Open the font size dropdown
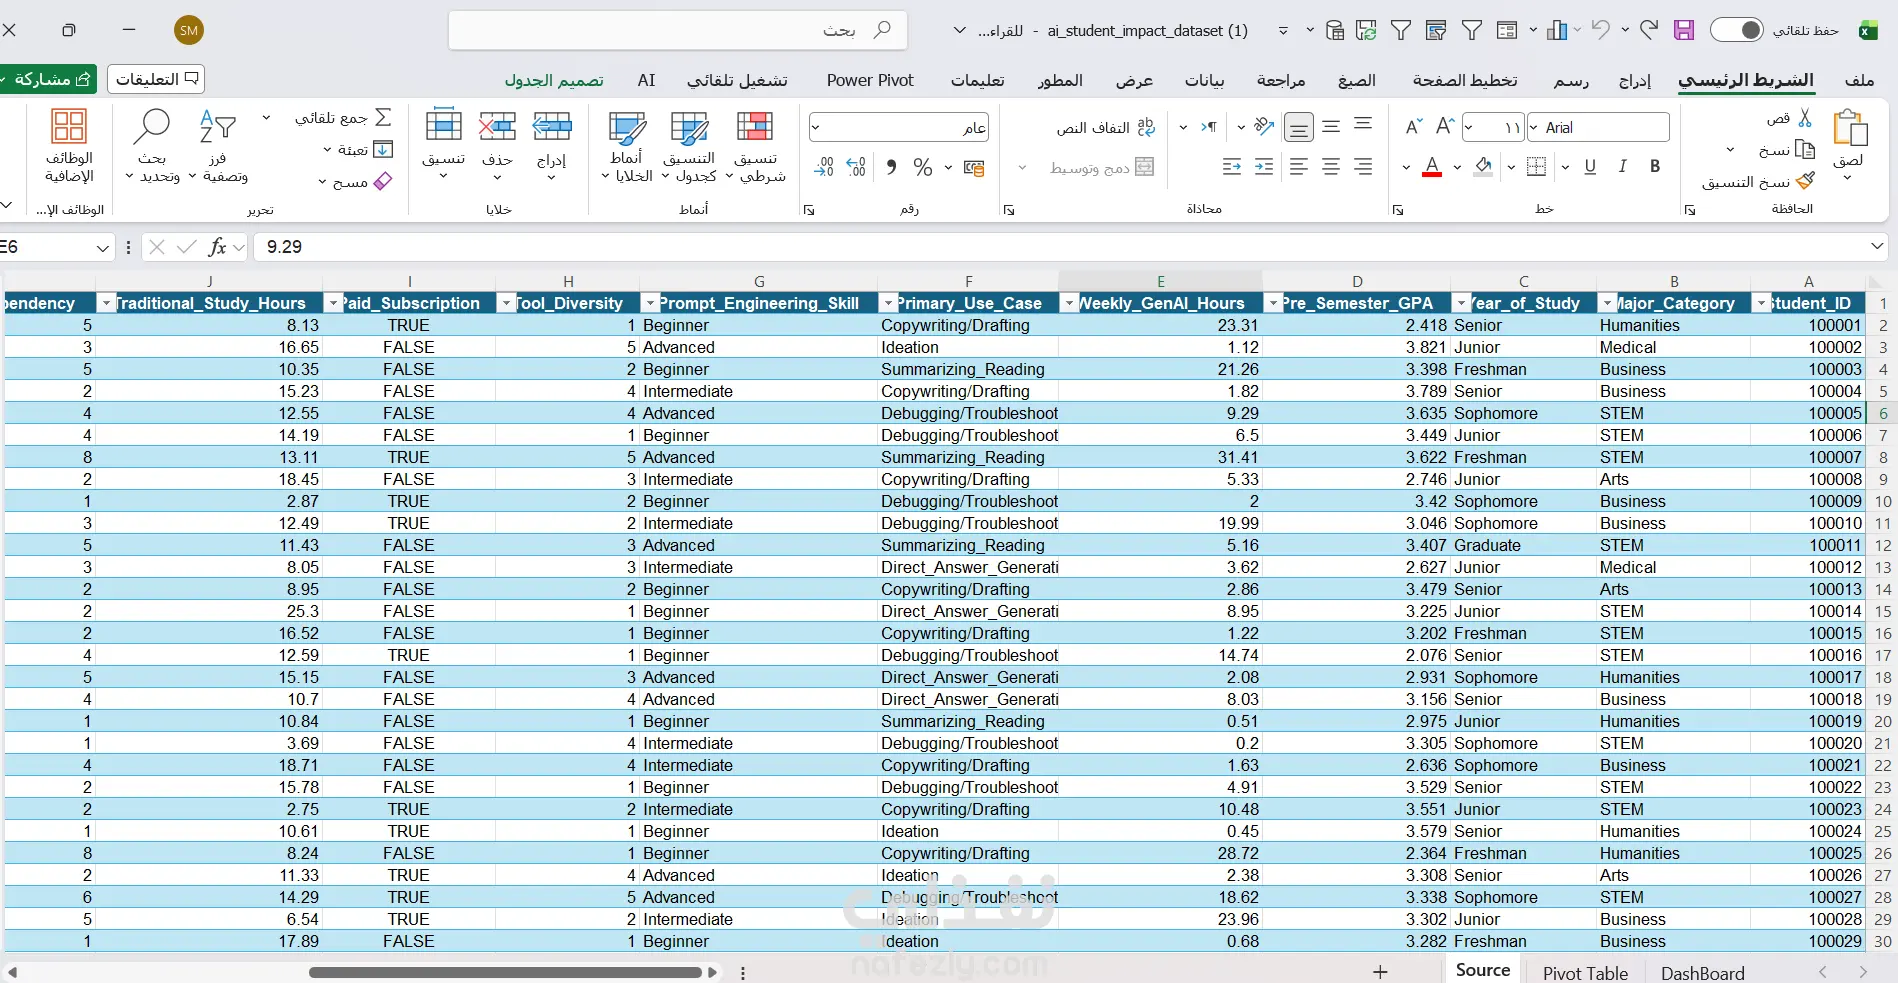Screen dimensions: 1898x983 (1469, 127)
